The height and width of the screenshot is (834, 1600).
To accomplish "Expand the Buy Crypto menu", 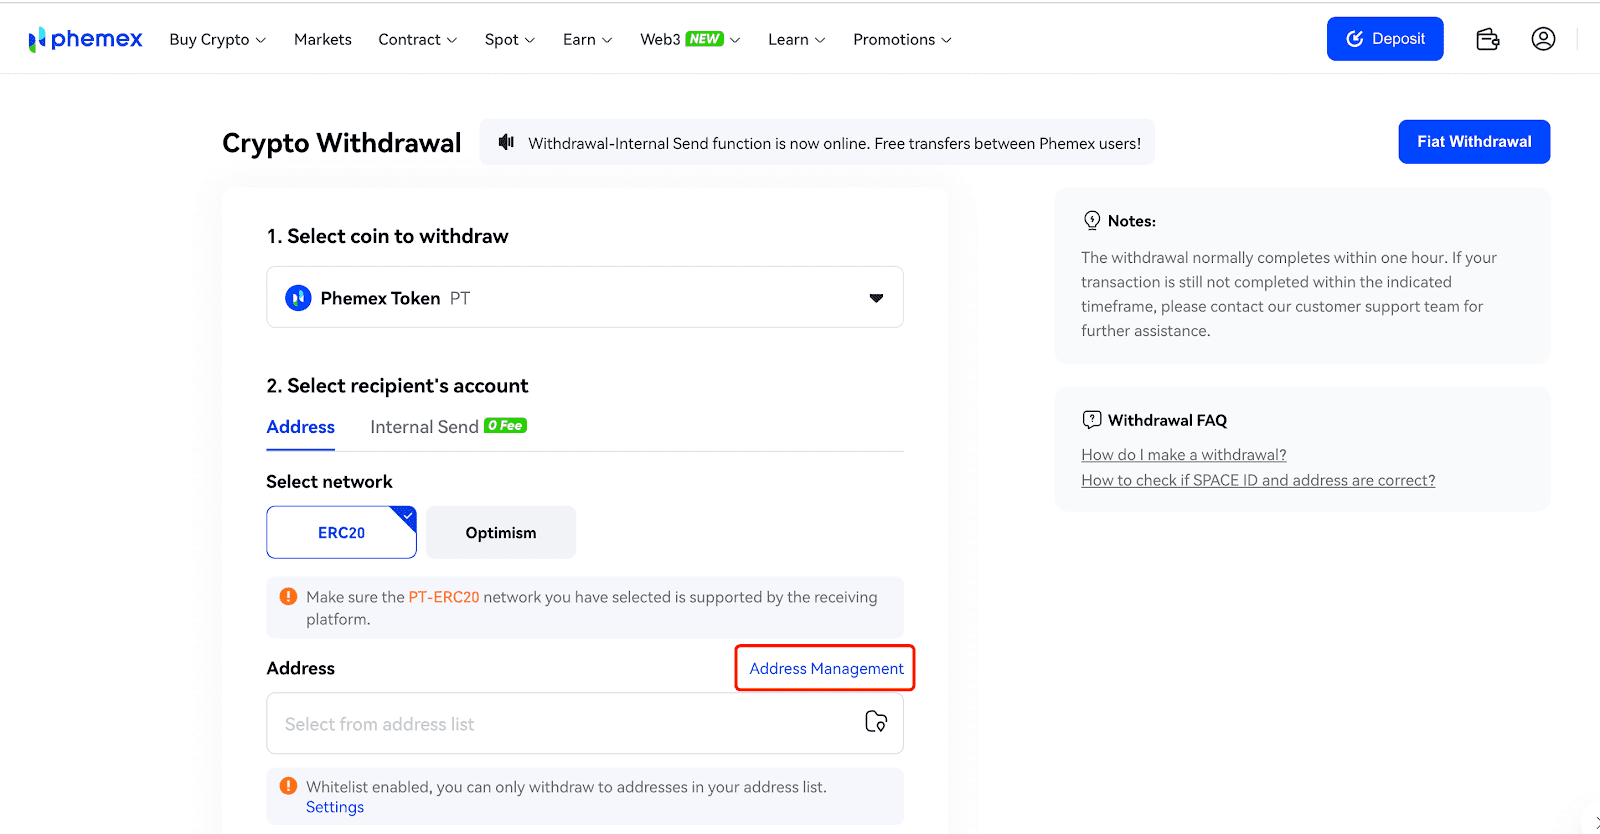I will click(x=217, y=40).
